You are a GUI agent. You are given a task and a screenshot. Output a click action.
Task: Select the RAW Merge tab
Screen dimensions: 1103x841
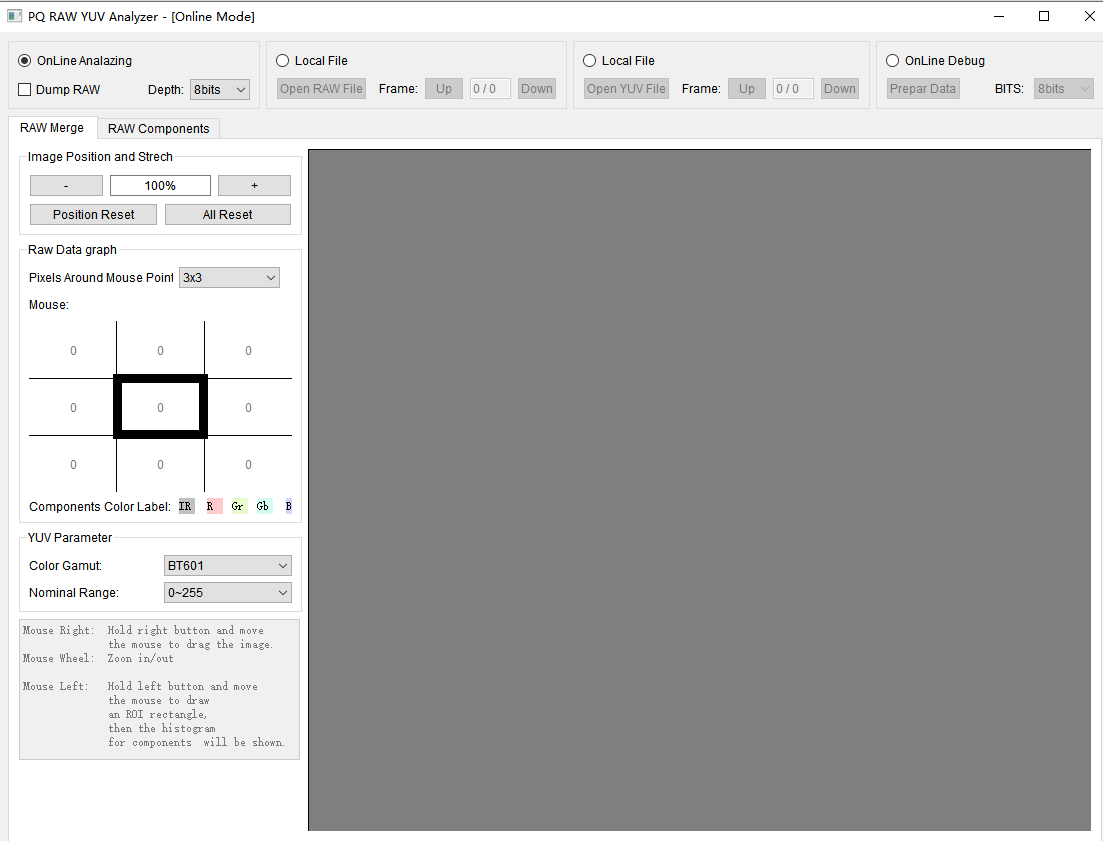[52, 128]
